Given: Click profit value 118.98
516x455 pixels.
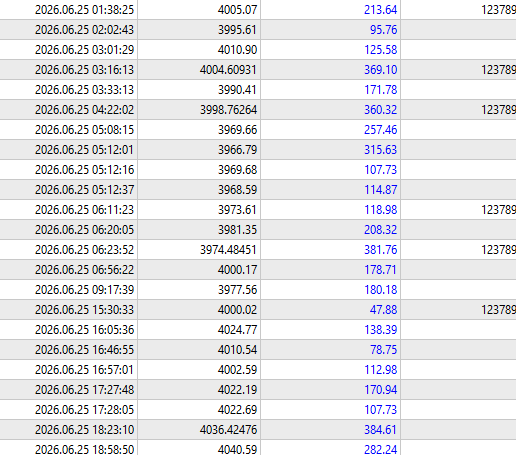Looking at the screenshot, I should coord(380,210).
